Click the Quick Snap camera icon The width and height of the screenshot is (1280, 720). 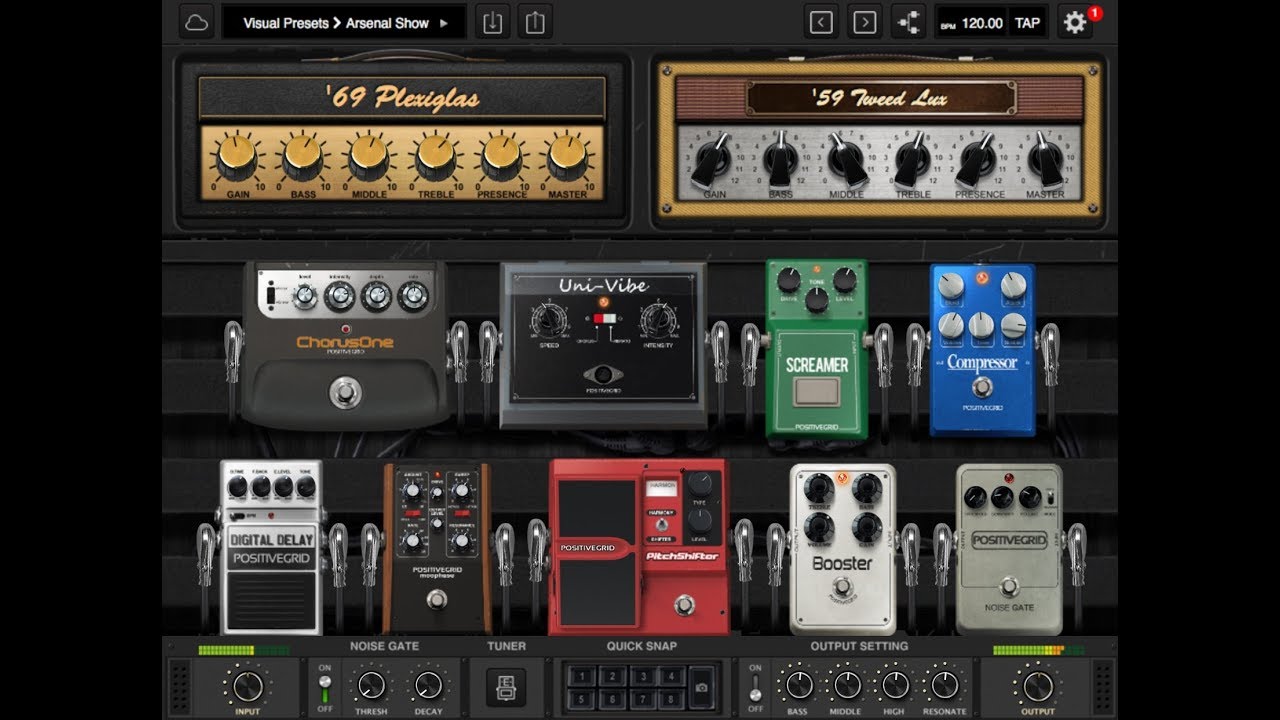click(701, 686)
